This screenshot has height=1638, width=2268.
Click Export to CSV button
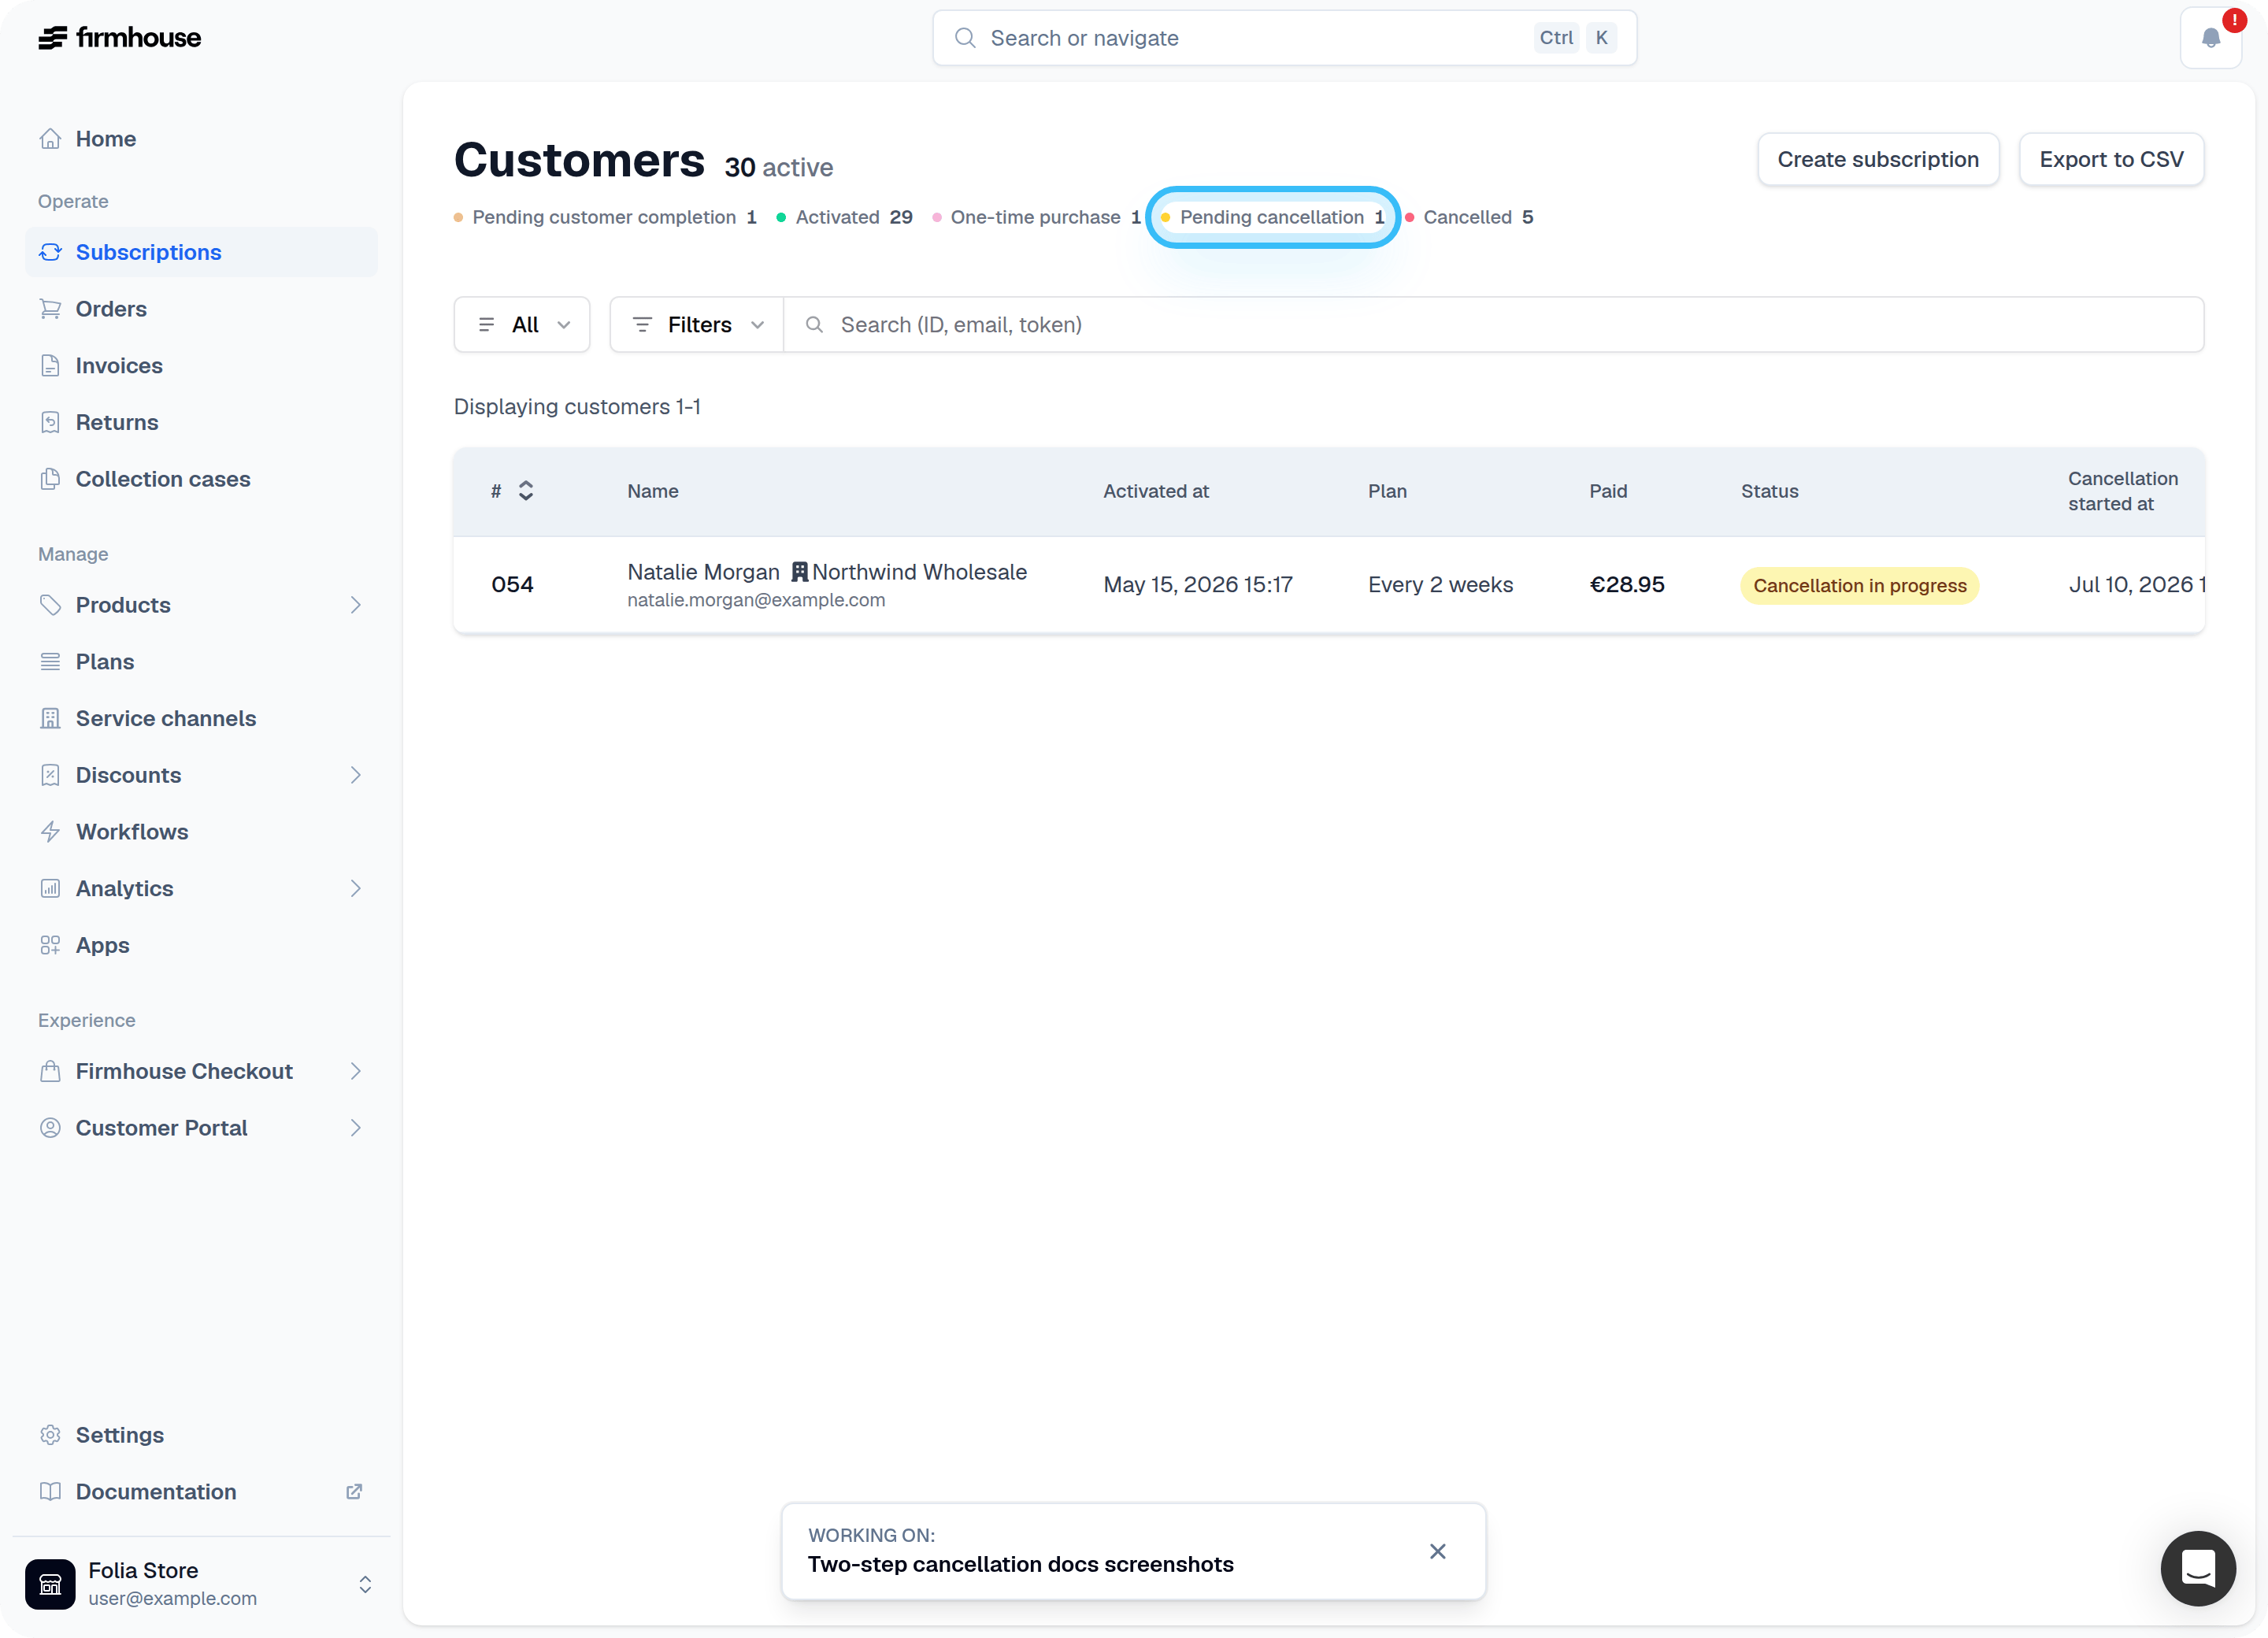tap(2111, 159)
